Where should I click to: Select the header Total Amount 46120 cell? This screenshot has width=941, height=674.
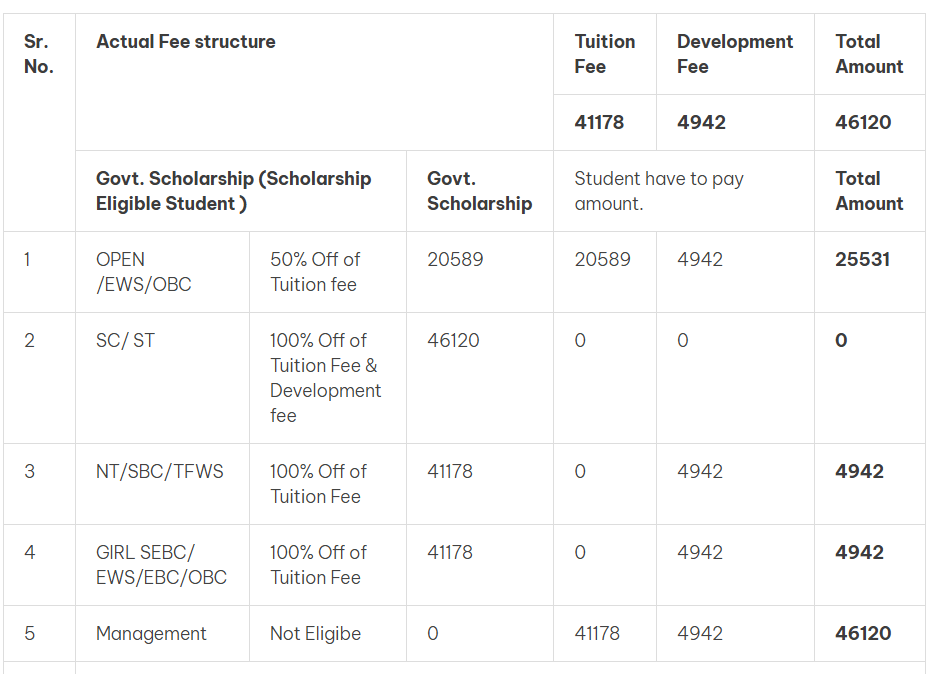pos(863,122)
